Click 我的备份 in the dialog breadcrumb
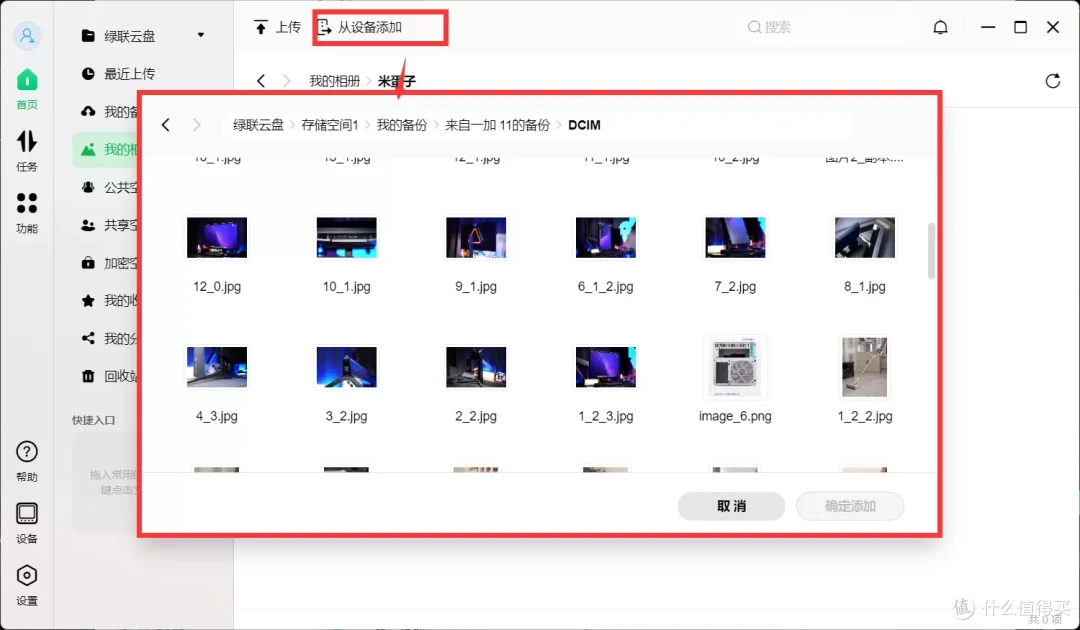 (x=402, y=125)
